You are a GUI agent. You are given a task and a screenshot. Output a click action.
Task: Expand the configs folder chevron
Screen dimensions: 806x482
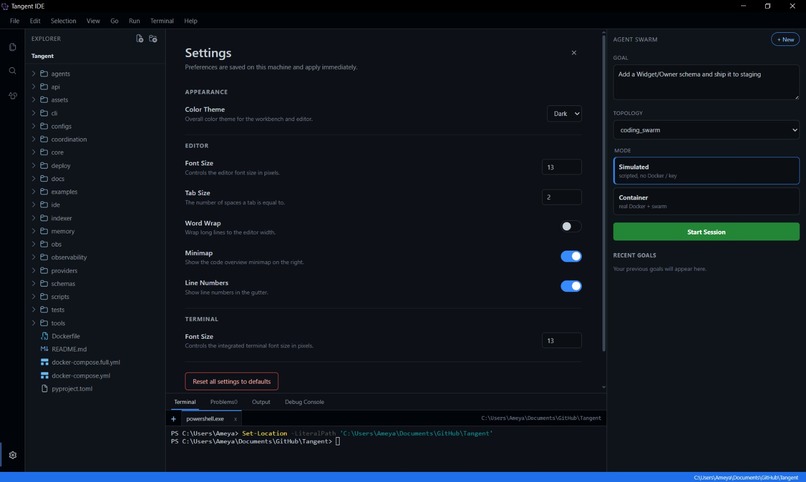[x=33, y=126]
